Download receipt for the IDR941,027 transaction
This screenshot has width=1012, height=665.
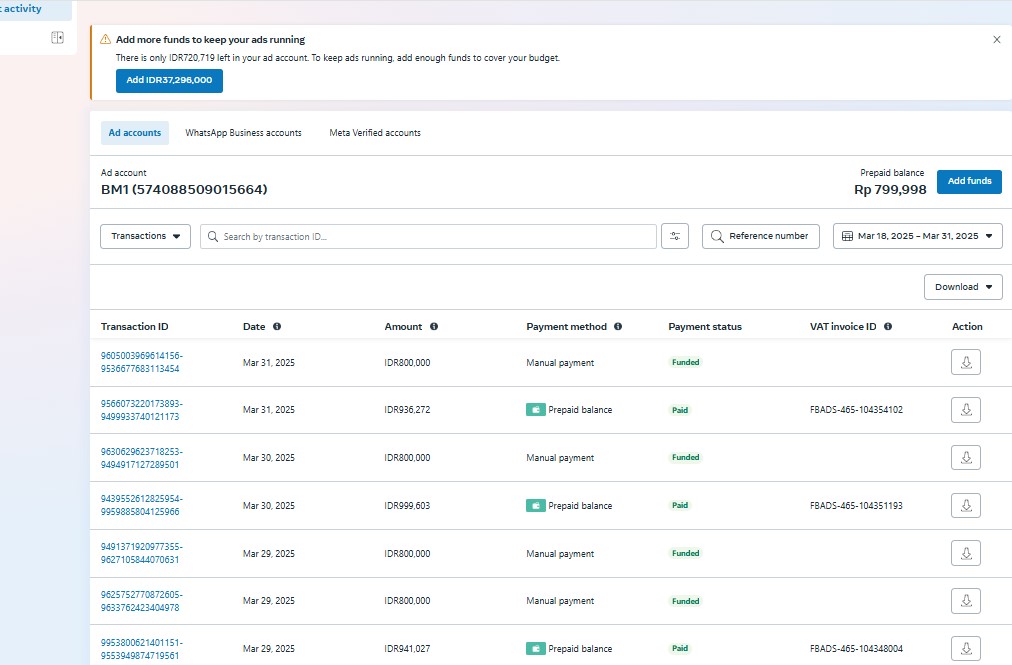965,648
